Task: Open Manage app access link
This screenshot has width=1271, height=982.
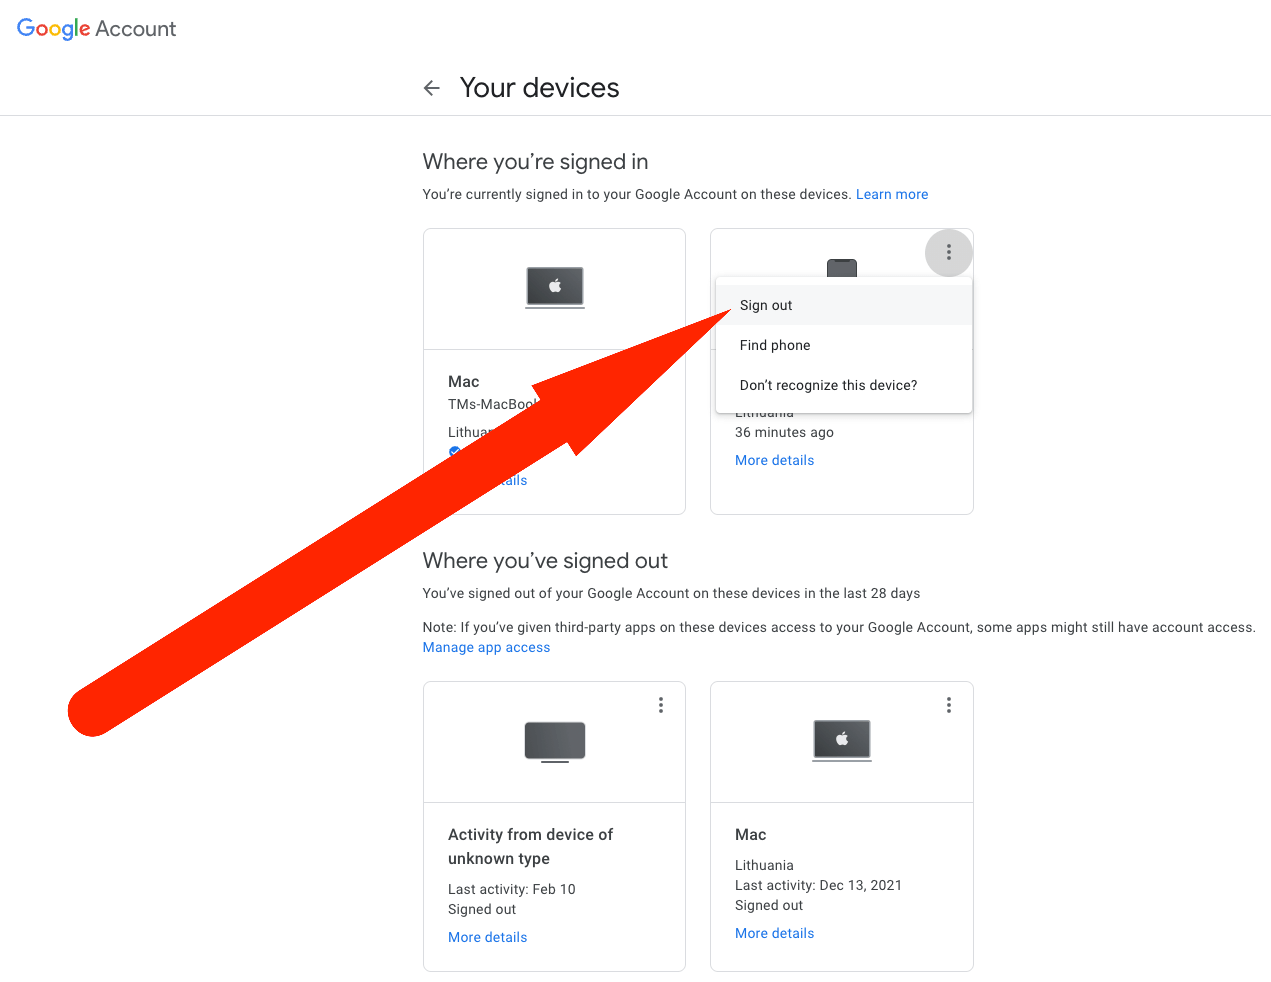Action: coord(486,647)
